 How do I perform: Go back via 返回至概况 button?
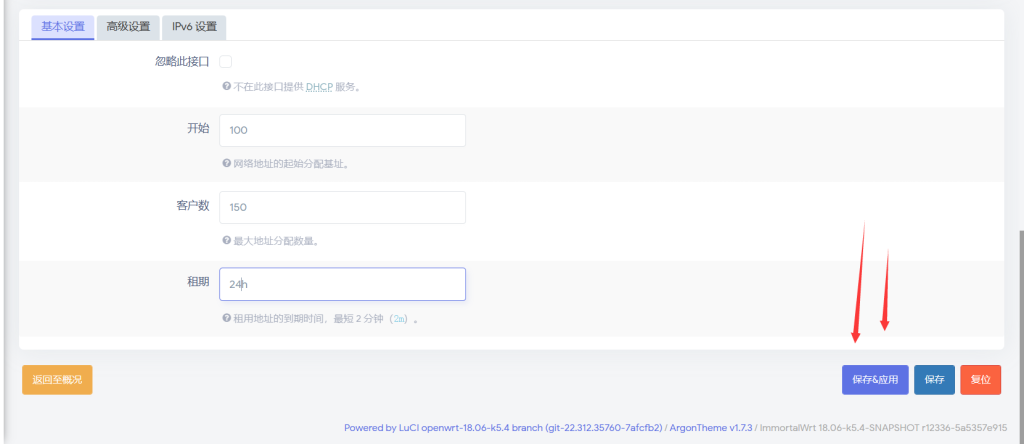click(57, 380)
